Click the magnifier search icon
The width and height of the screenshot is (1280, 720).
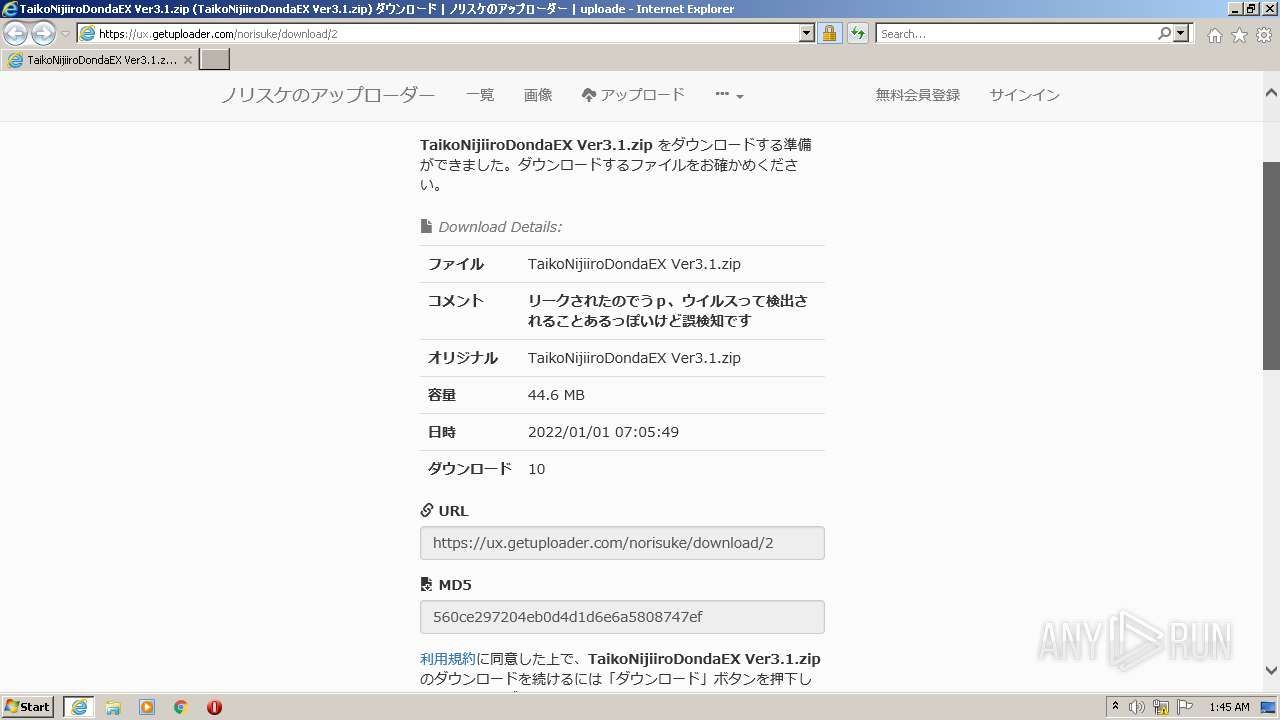pos(1164,34)
